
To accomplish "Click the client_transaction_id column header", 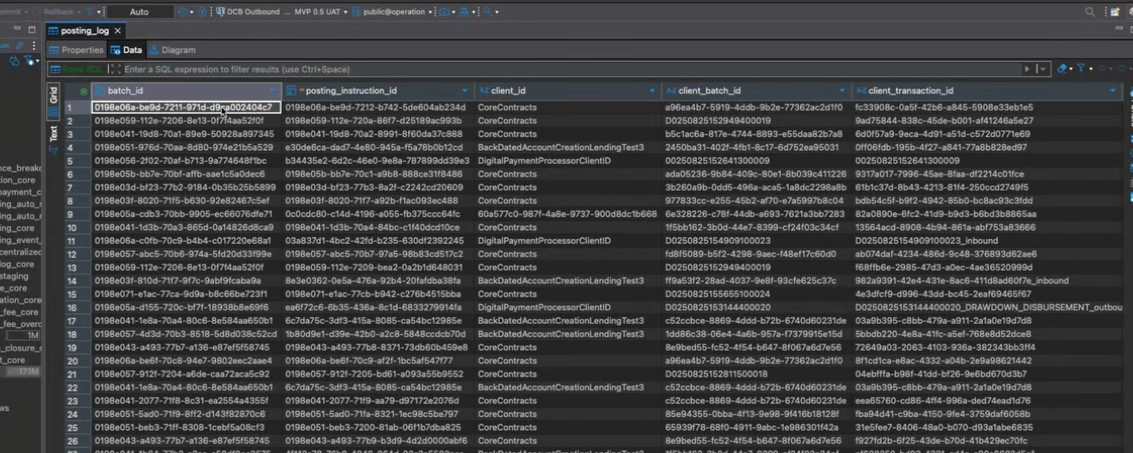I will click(910, 91).
